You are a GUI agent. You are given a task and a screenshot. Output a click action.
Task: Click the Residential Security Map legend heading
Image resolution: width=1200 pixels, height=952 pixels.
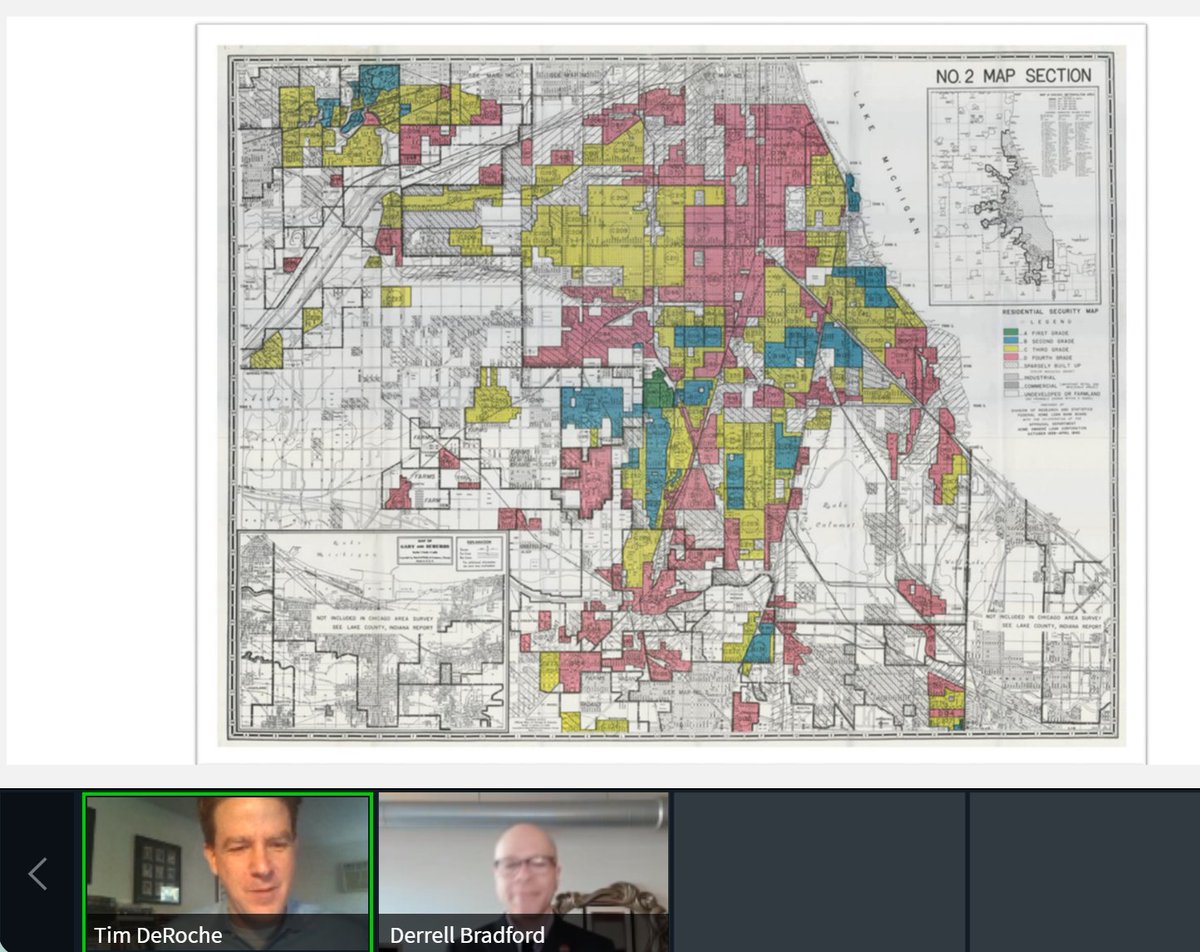(x=1050, y=311)
